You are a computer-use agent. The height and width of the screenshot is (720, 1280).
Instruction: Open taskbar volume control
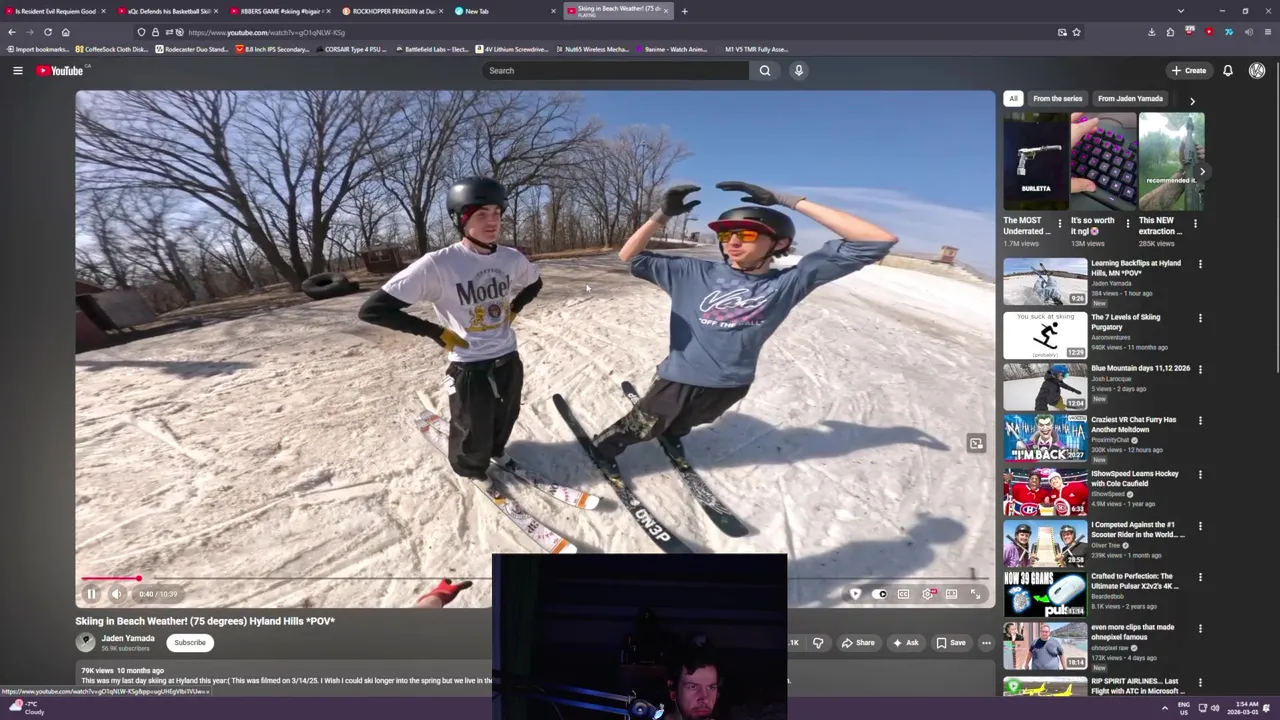click(1215, 708)
